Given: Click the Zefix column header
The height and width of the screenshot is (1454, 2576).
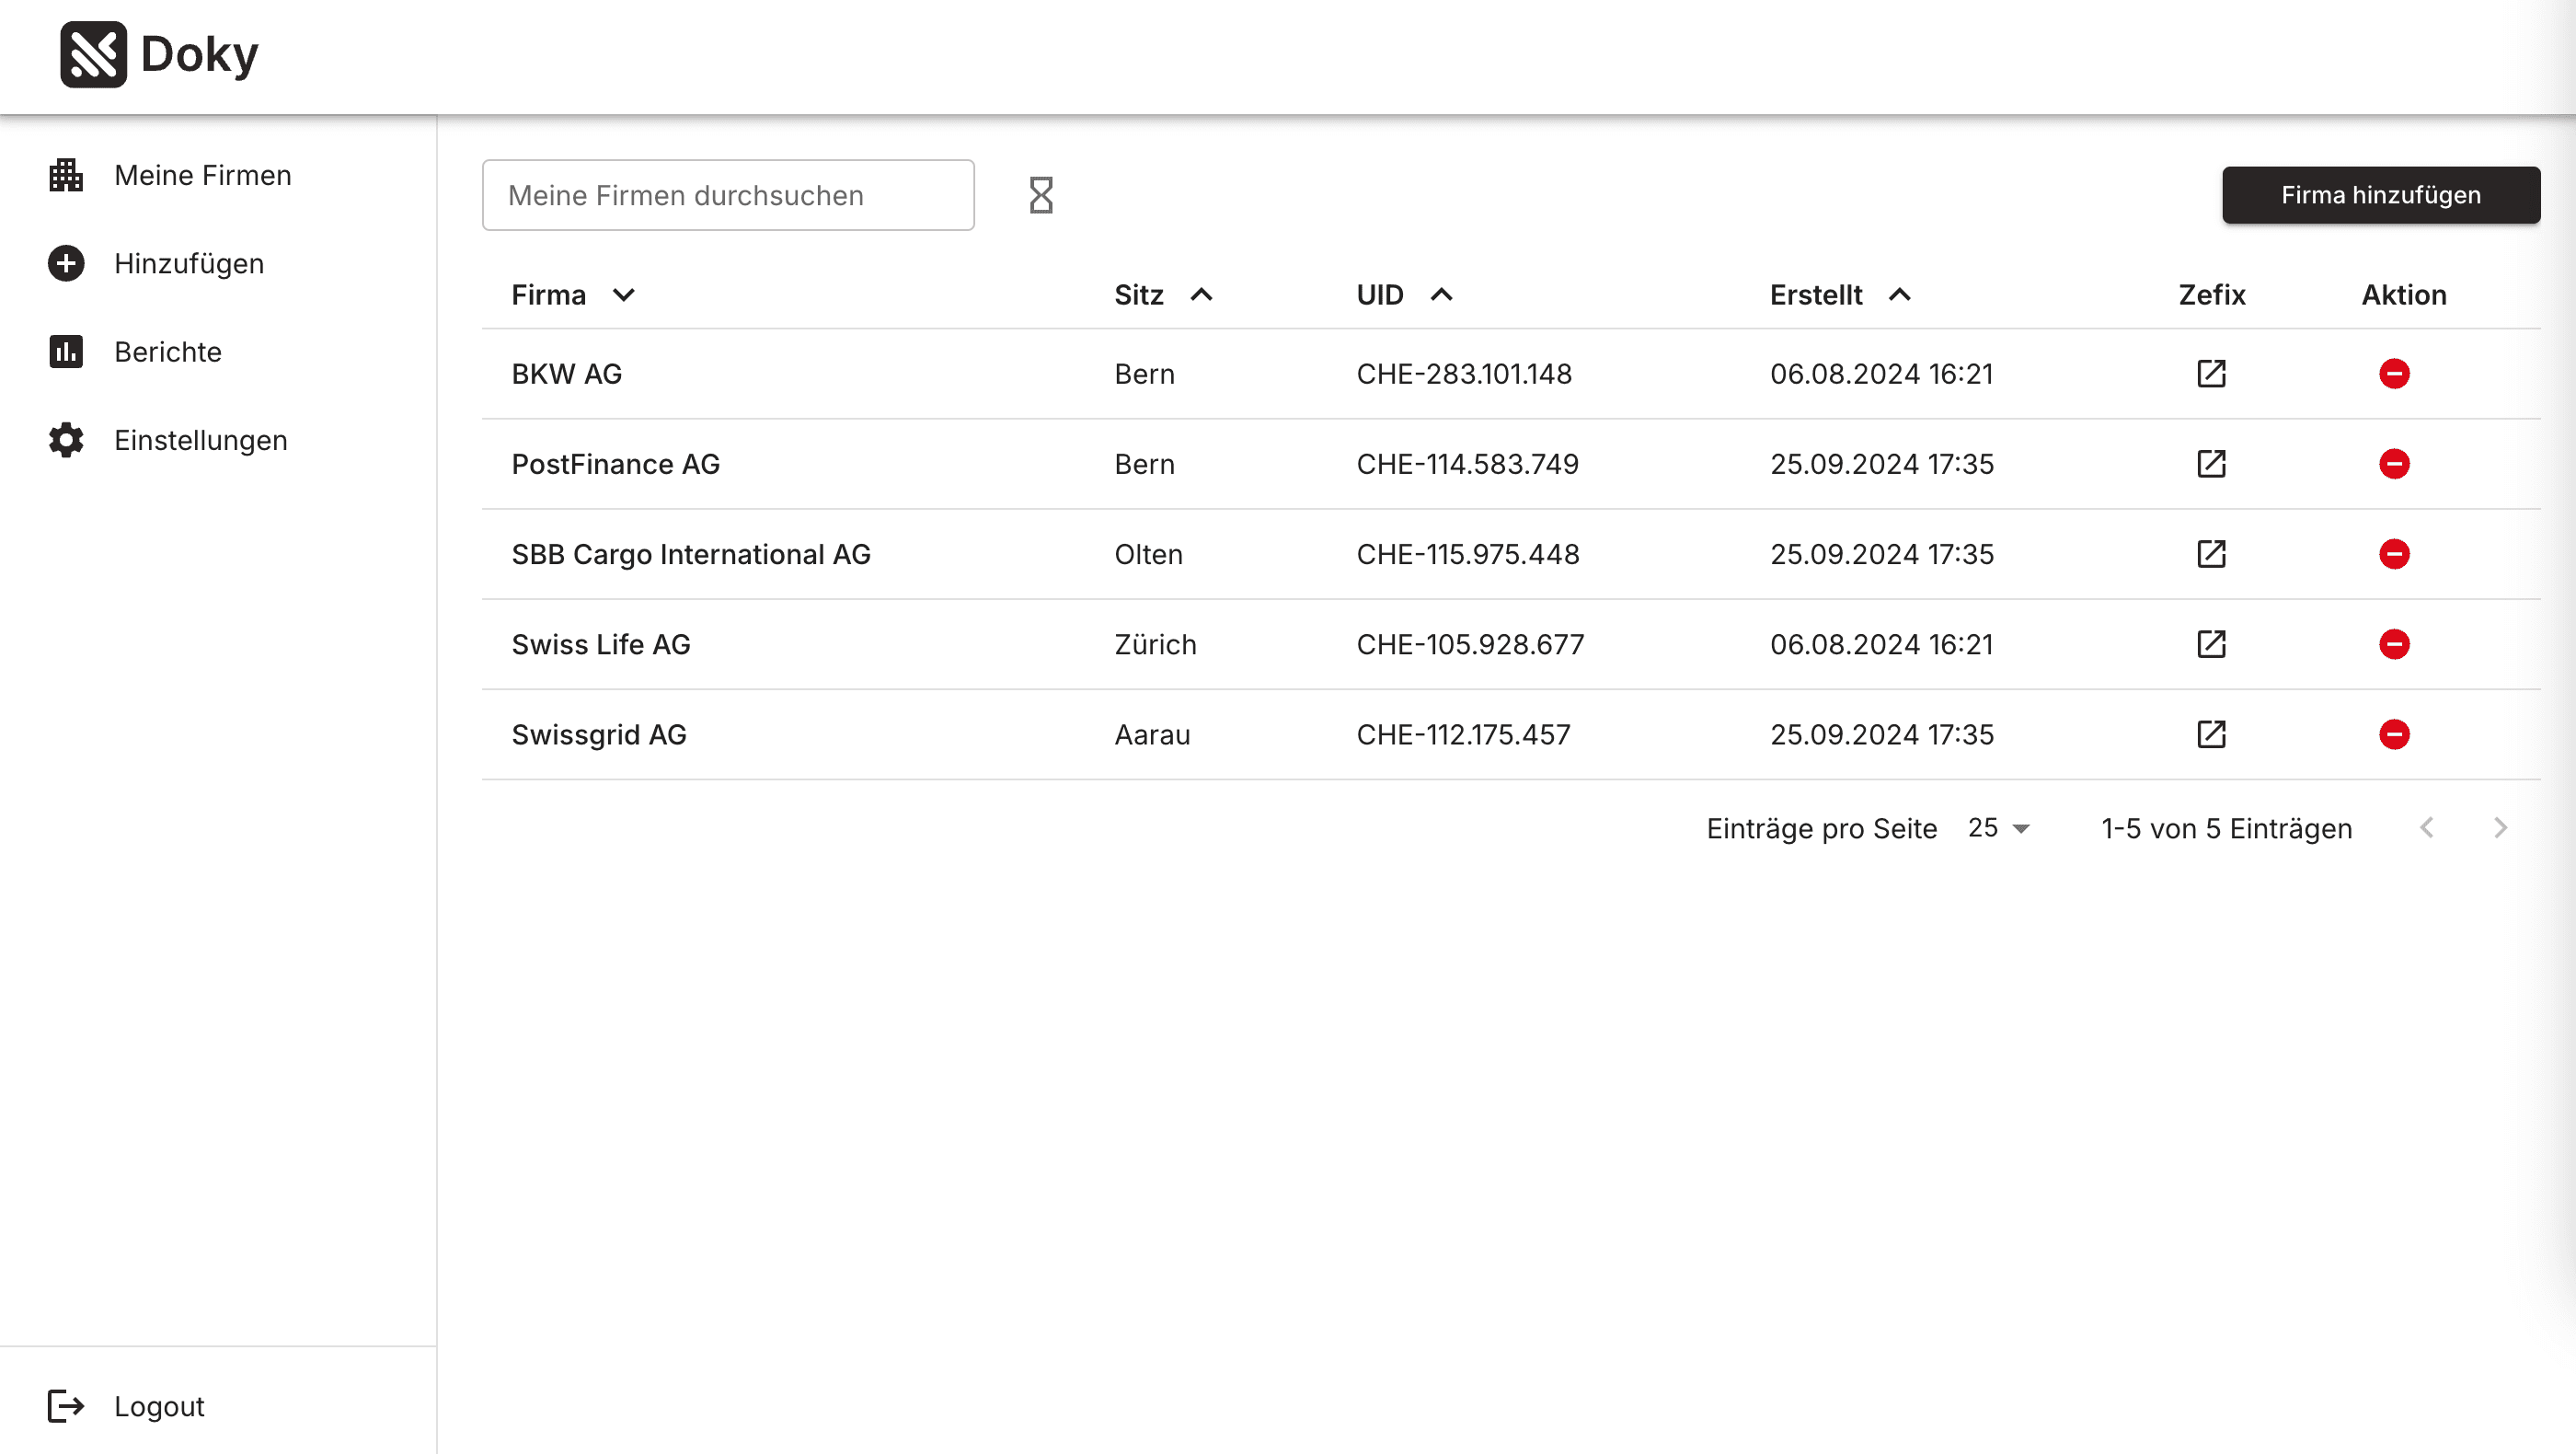Looking at the screenshot, I should 2212,295.
